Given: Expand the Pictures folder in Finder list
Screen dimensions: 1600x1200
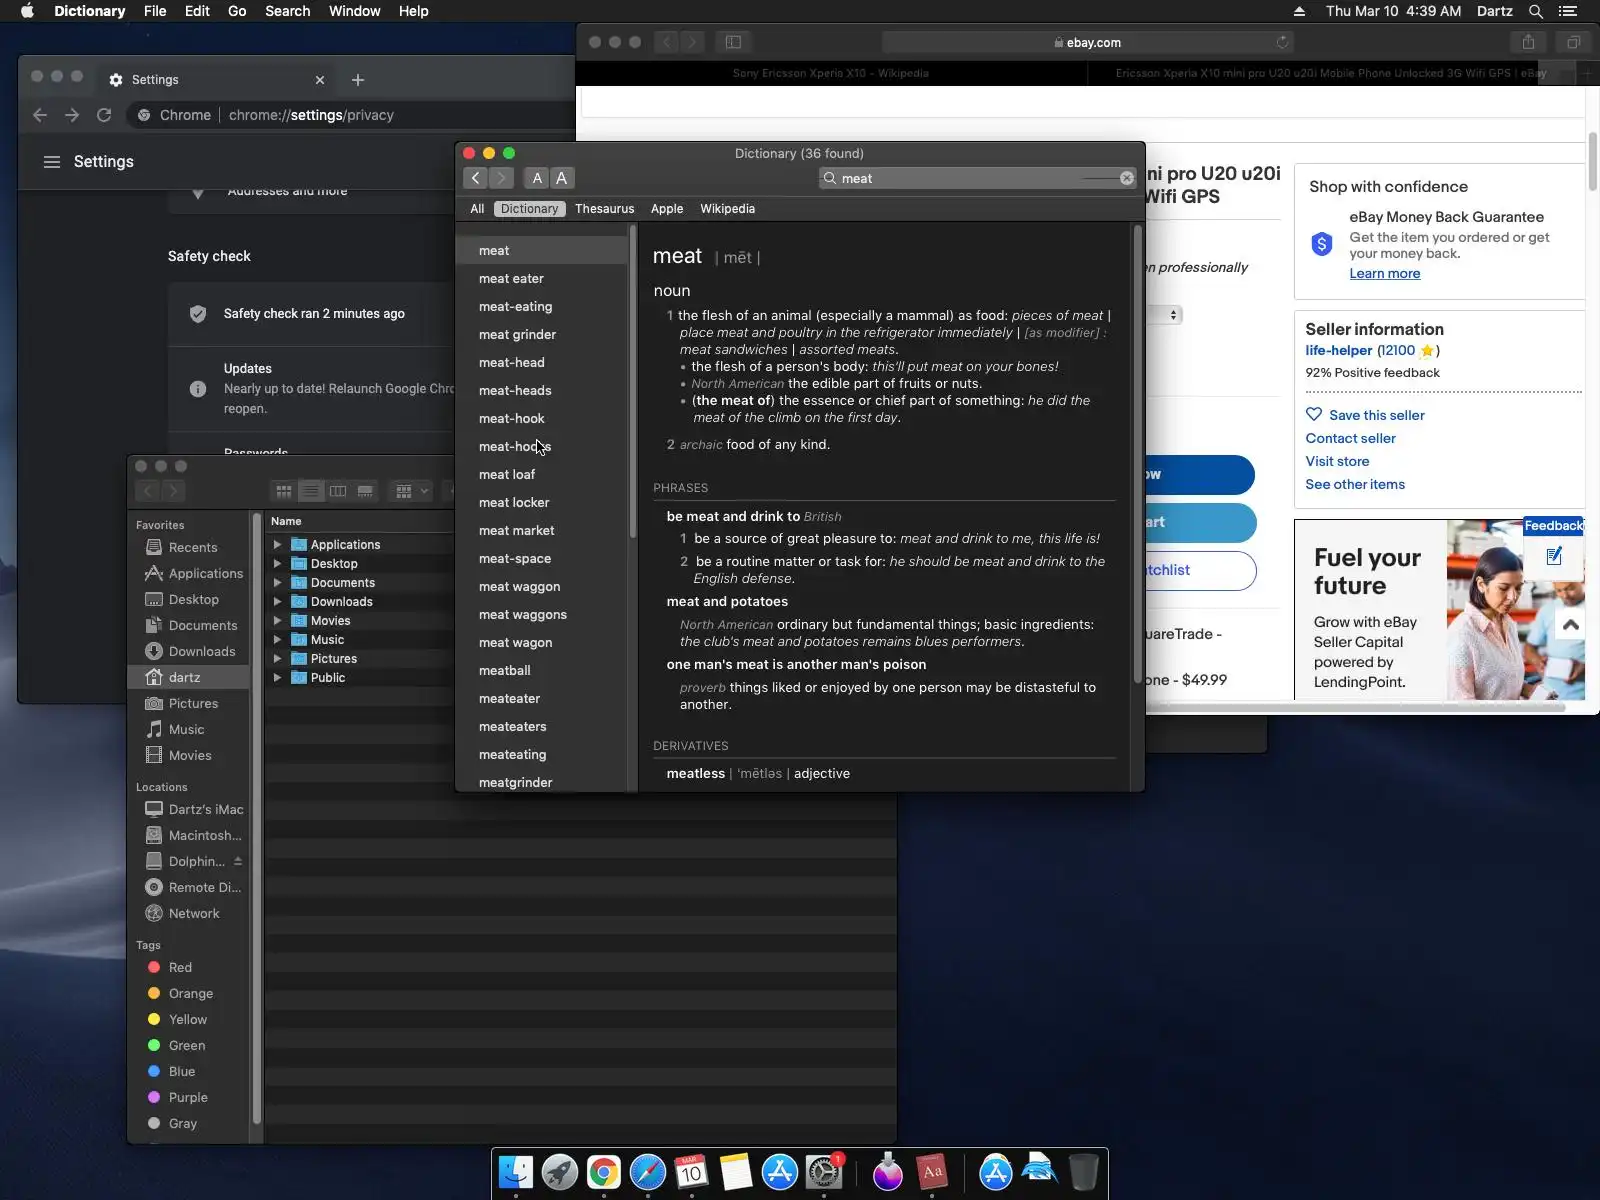Looking at the screenshot, I should [x=277, y=659].
